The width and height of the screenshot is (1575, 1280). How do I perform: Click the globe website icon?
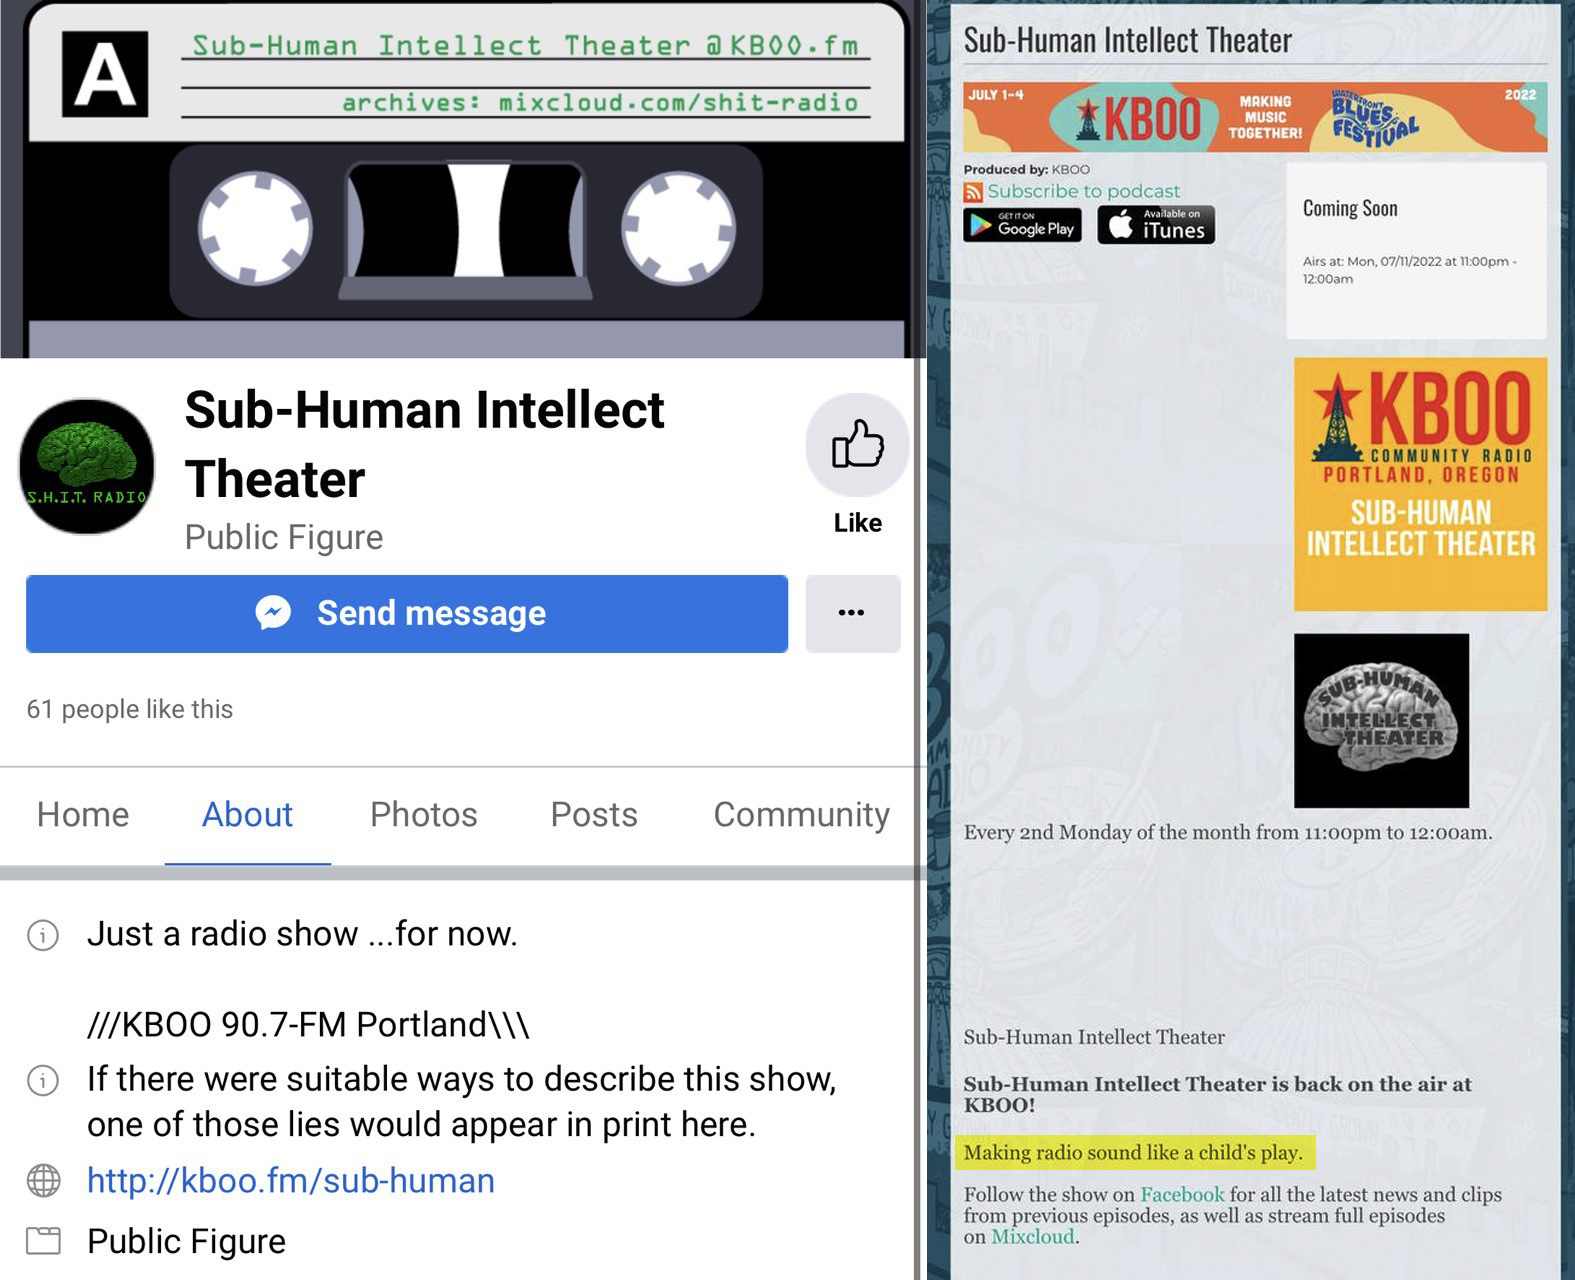[43, 1181]
